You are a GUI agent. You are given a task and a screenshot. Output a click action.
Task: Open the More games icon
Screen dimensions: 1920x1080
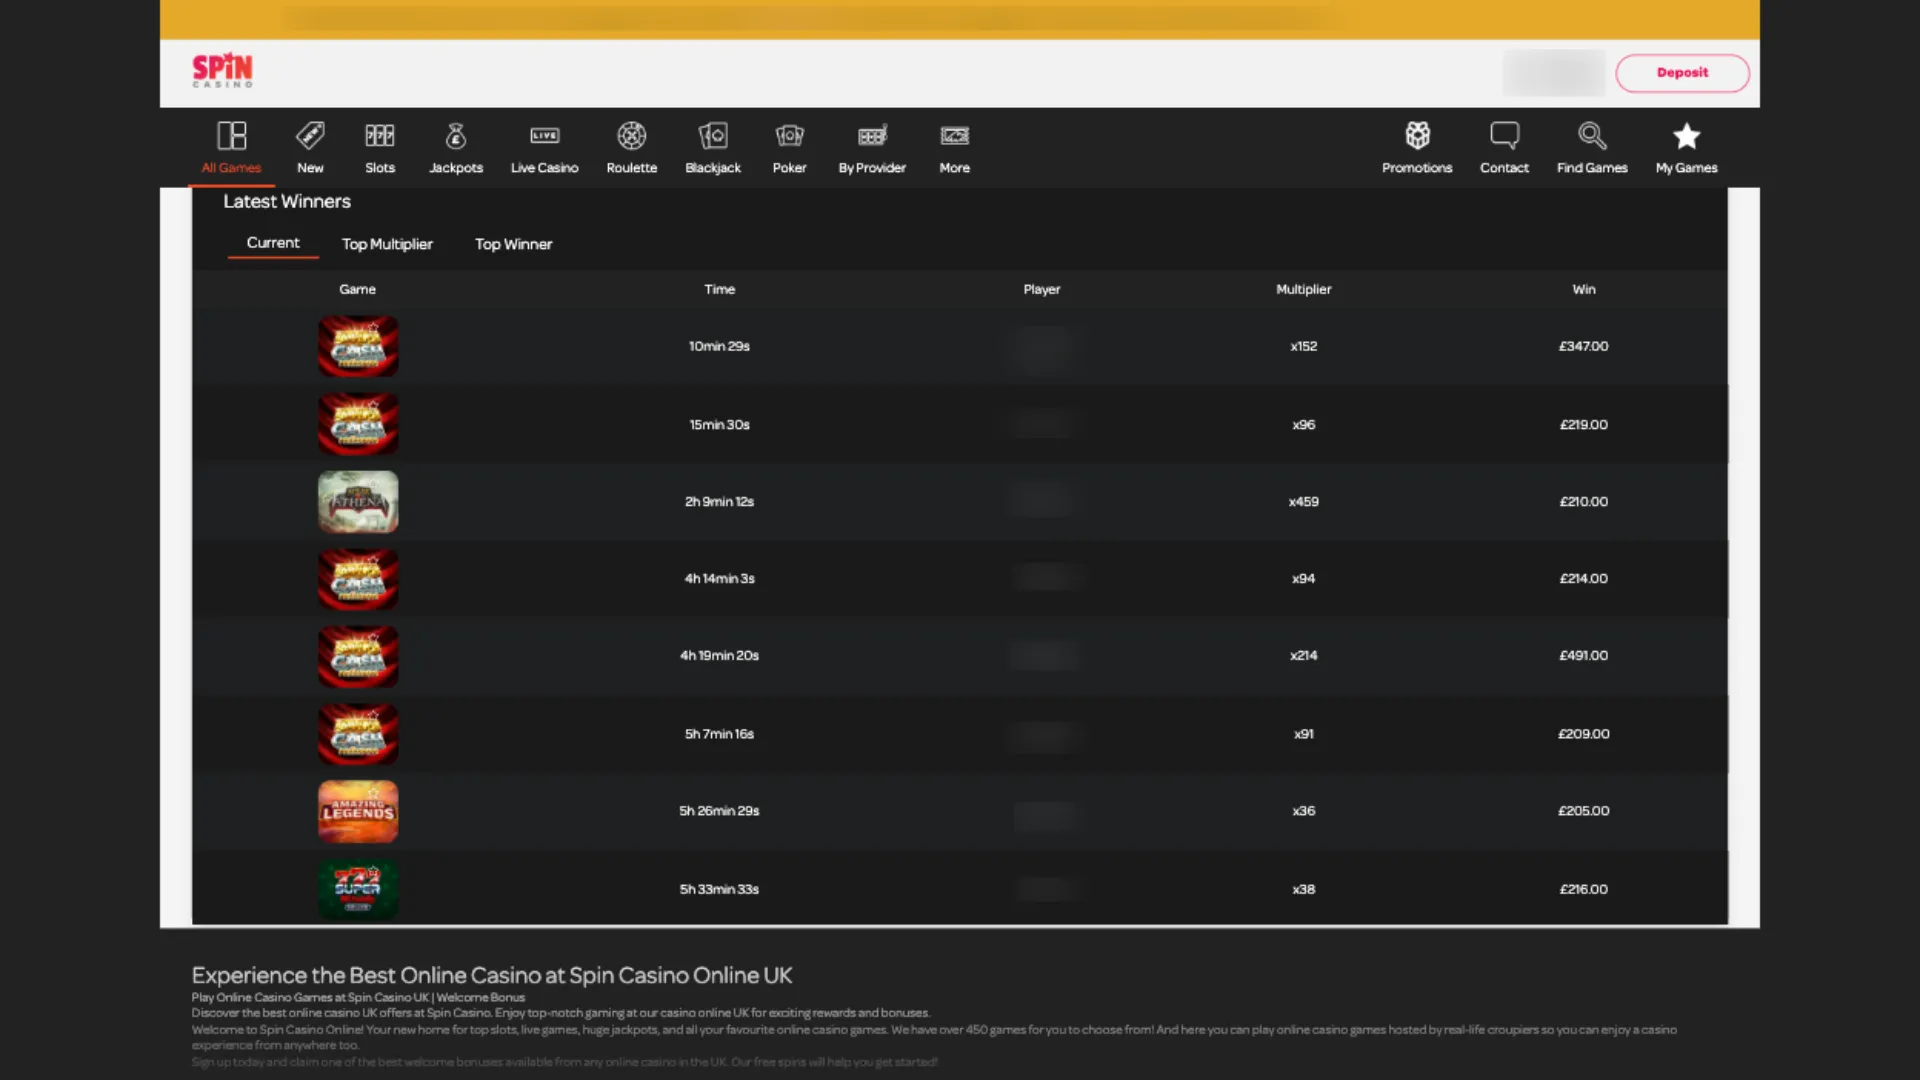tap(955, 135)
